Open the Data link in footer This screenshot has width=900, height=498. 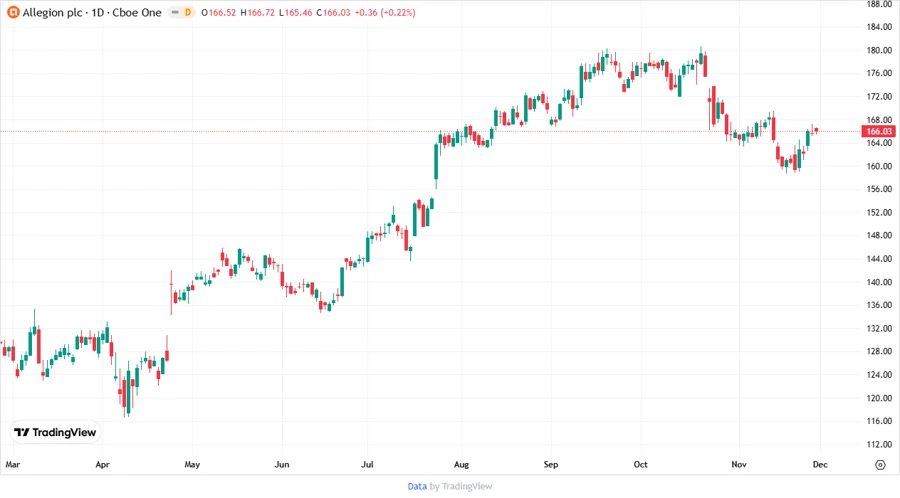pyautogui.click(x=417, y=487)
